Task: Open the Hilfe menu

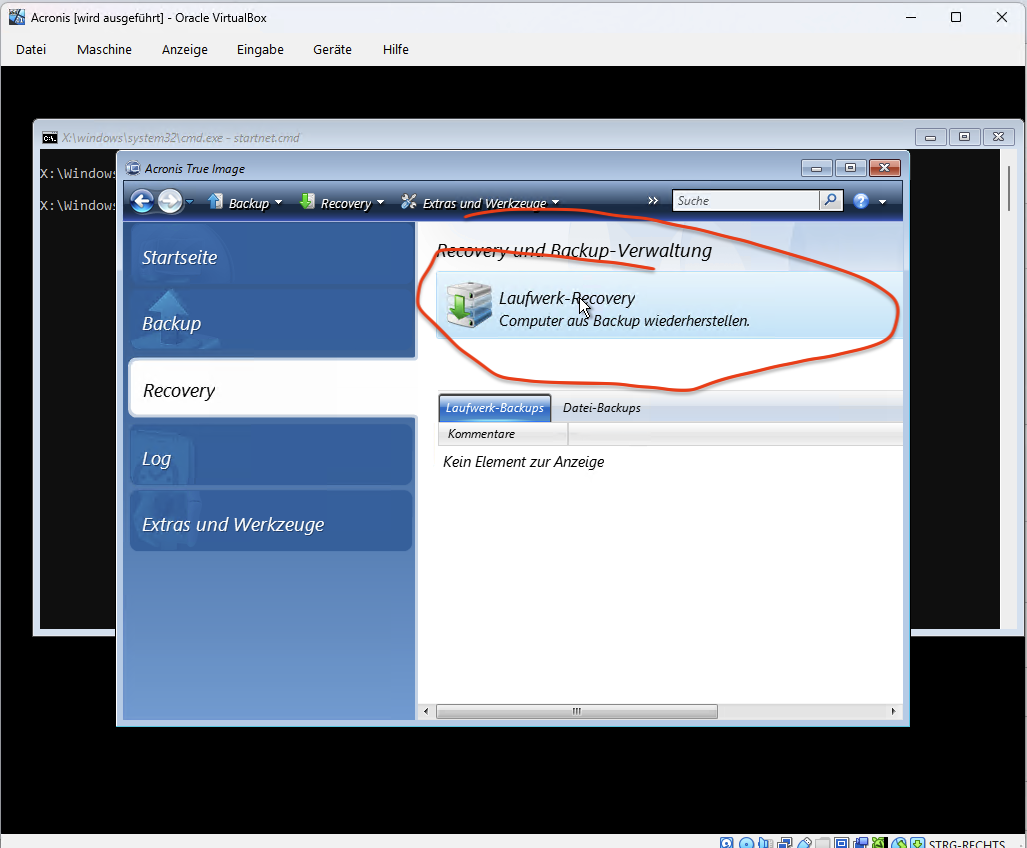Action: 396,49
